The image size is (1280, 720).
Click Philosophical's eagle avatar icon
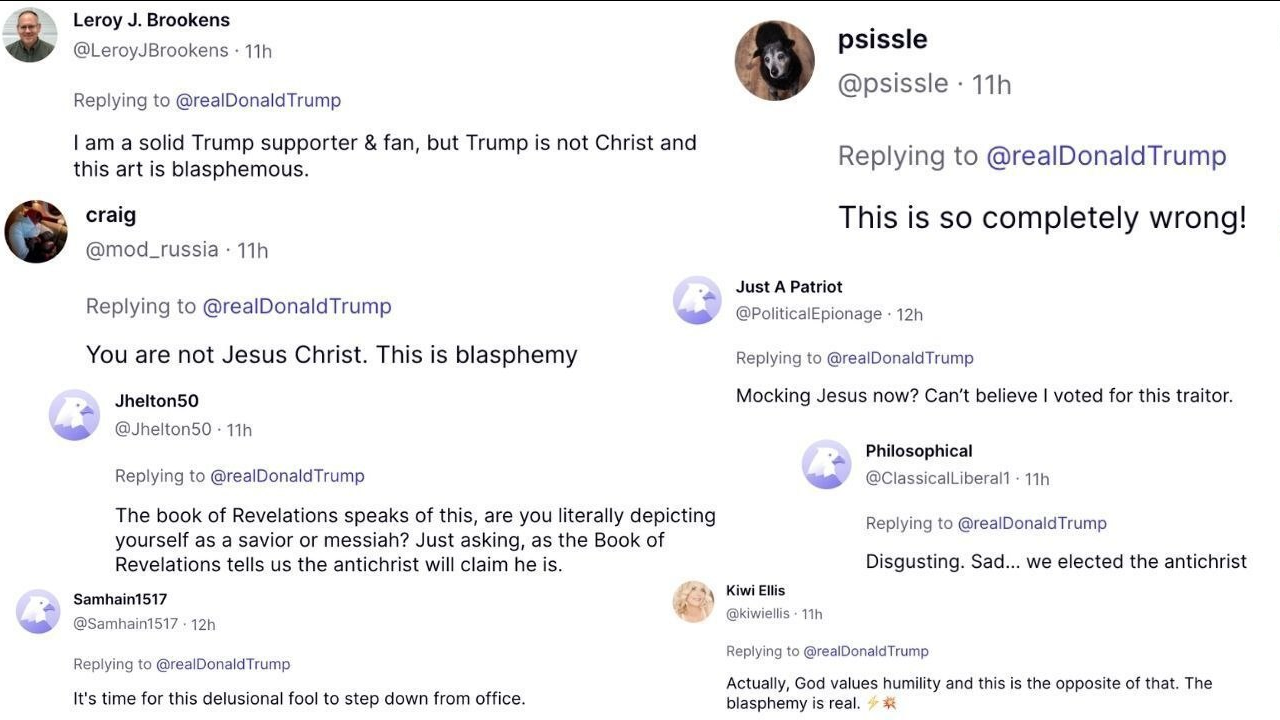click(x=827, y=464)
